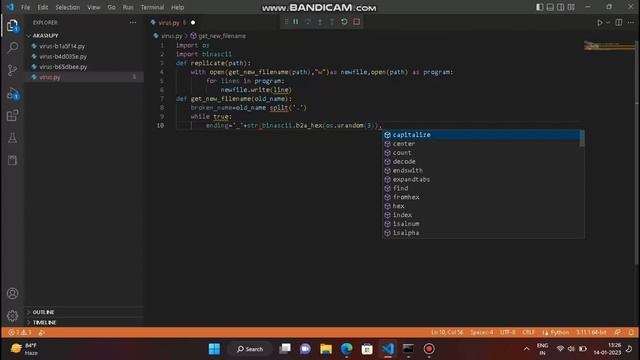Step into in debug toolbar
The height and width of the screenshot is (360, 640).
tap(320, 22)
